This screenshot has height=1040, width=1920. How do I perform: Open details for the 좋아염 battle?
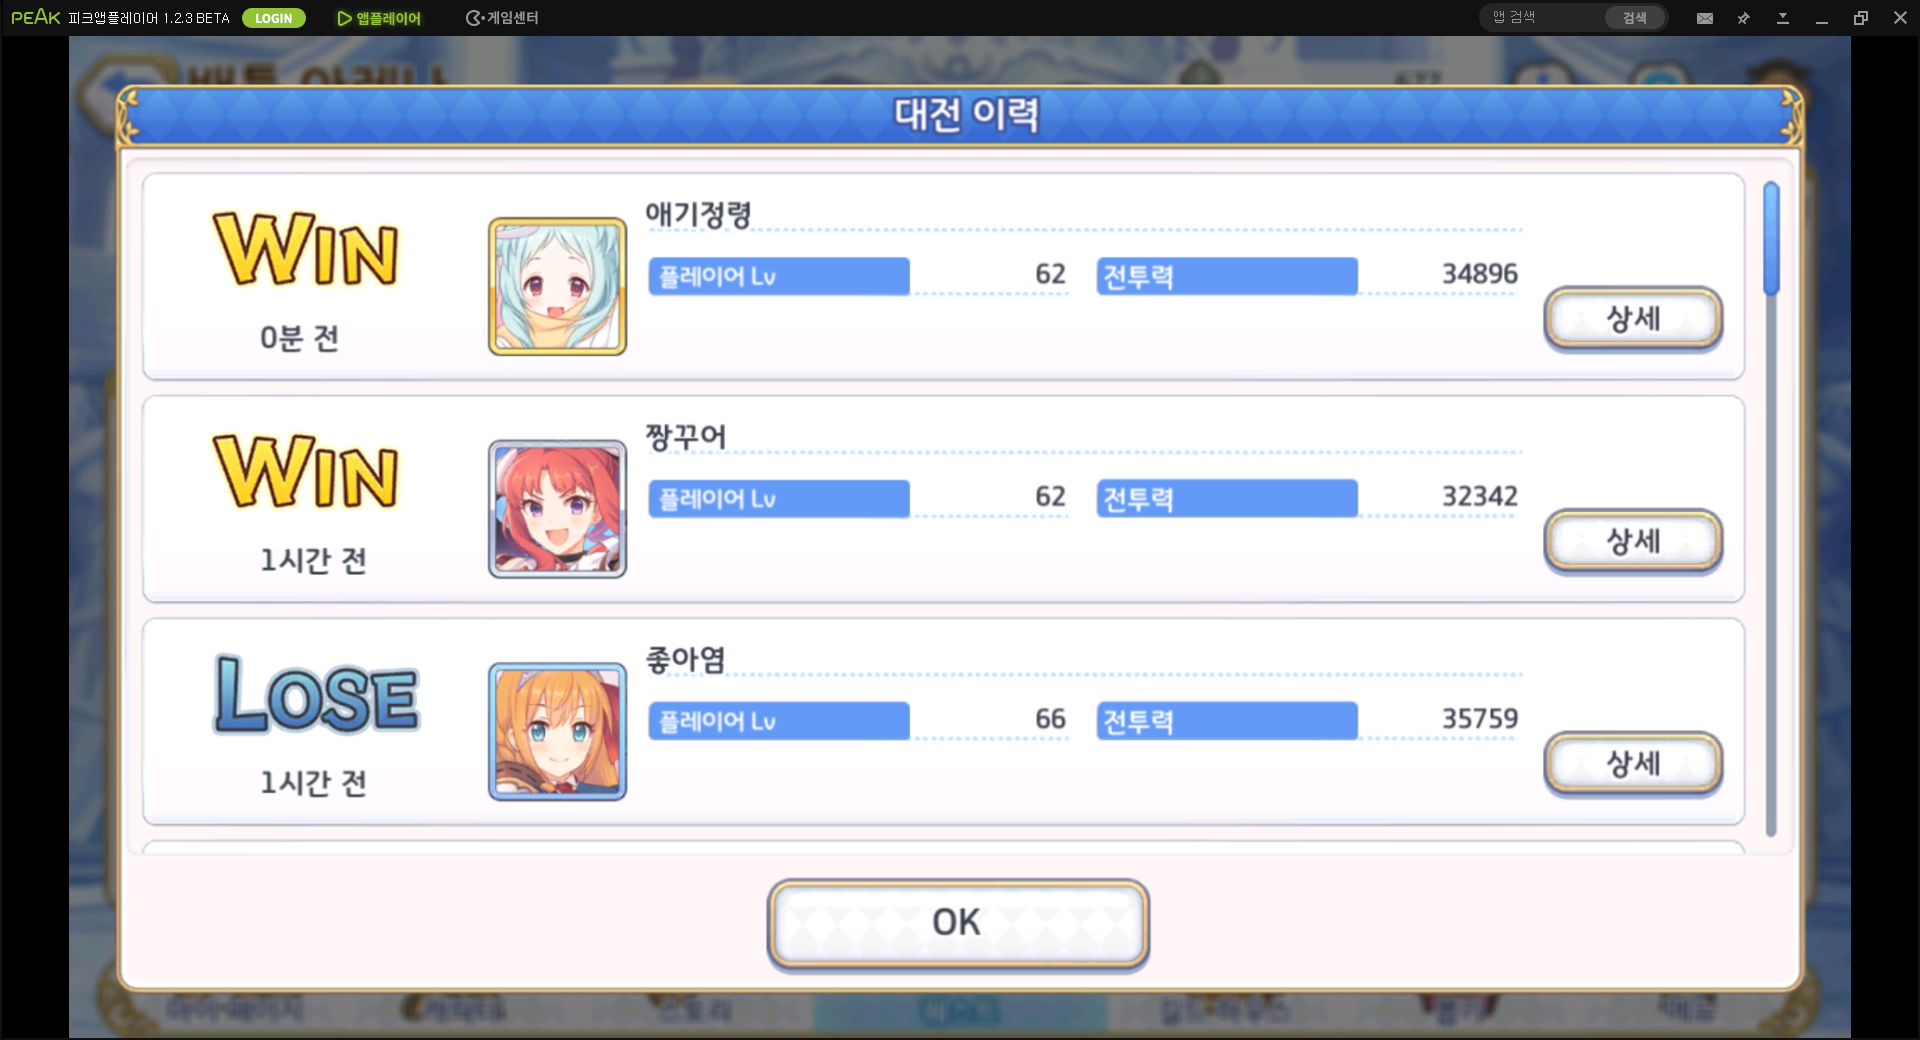[x=1633, y=764]
